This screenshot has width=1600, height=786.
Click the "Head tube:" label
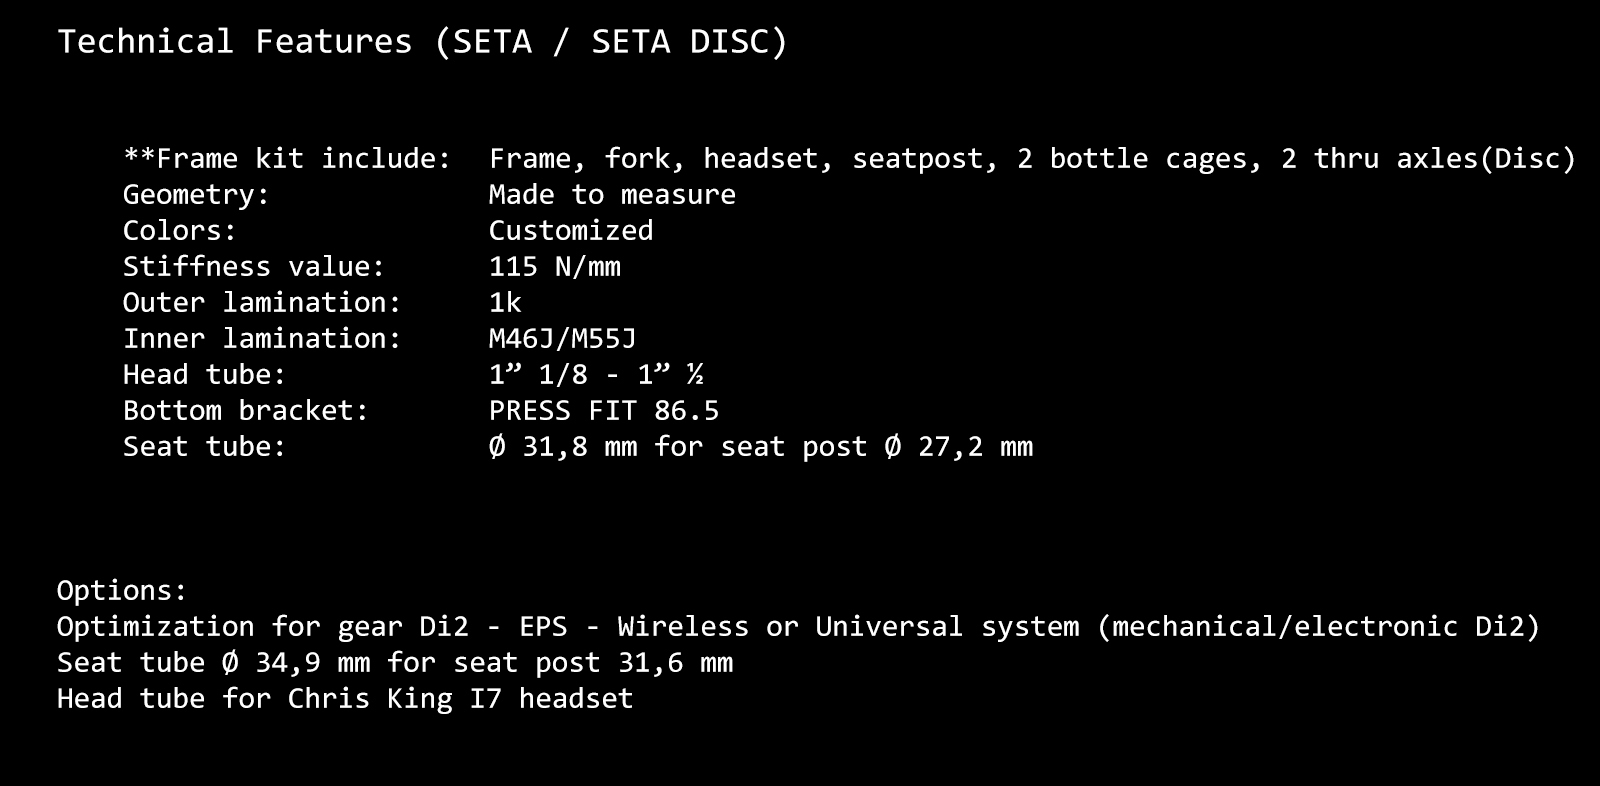pyautogui.click(x=204, y=375)
